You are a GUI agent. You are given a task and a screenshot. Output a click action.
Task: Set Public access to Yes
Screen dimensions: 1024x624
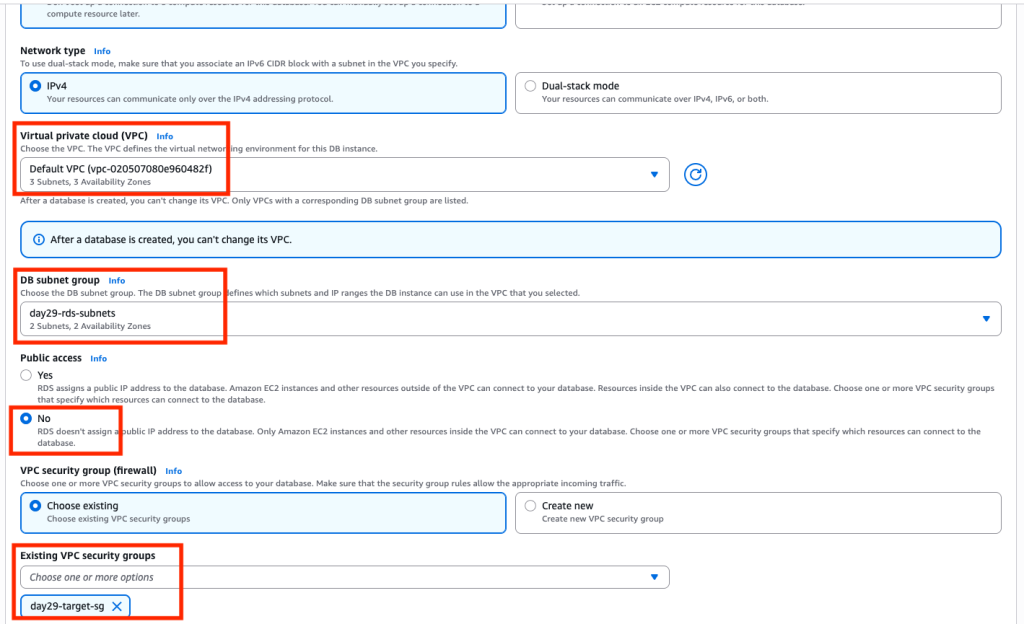click(x=26, y=375)
